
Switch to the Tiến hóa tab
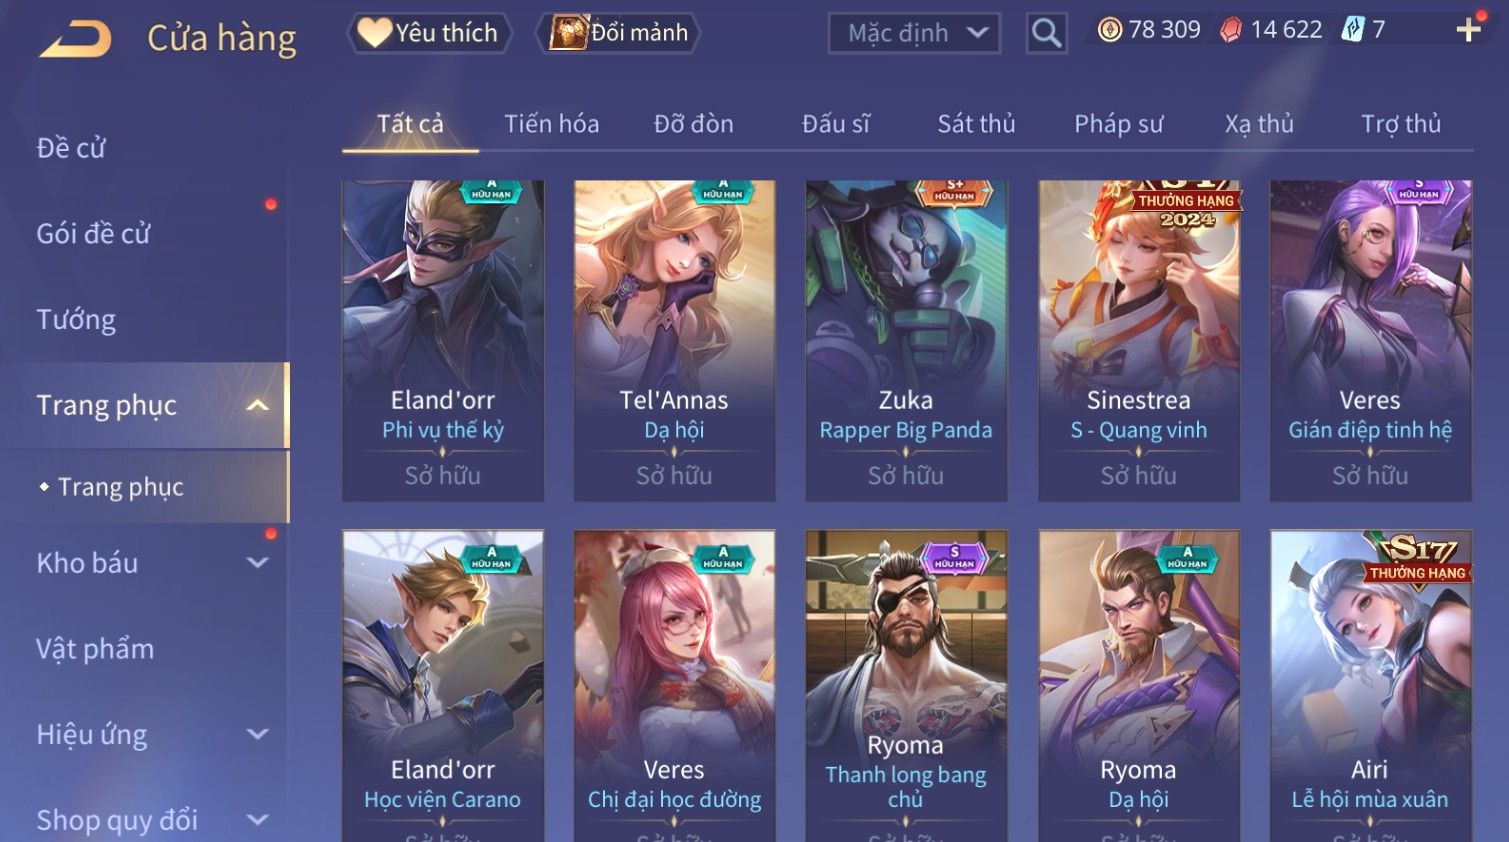pos(552,124)
